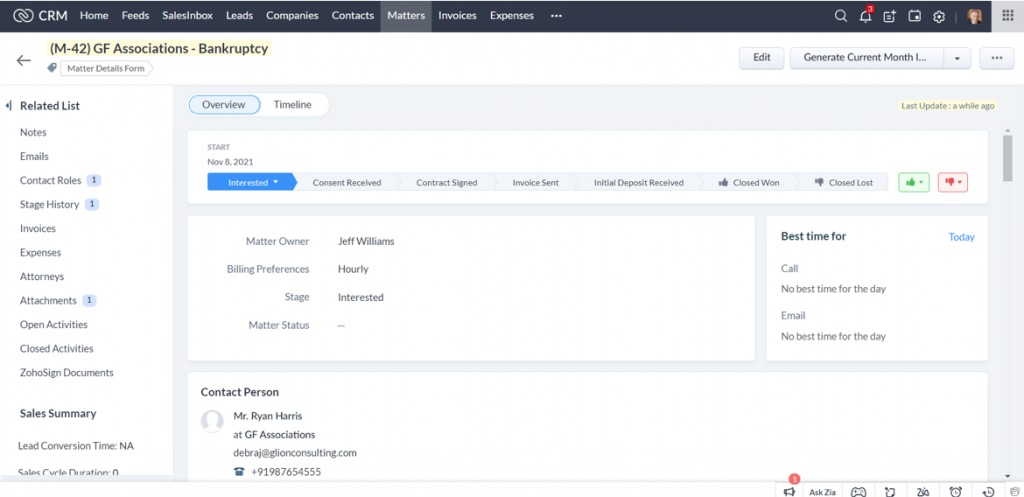The width and height of the screenshot is (1024, 497).
Task: Open the Interested stage dropdown
Action: coord(276,182)
